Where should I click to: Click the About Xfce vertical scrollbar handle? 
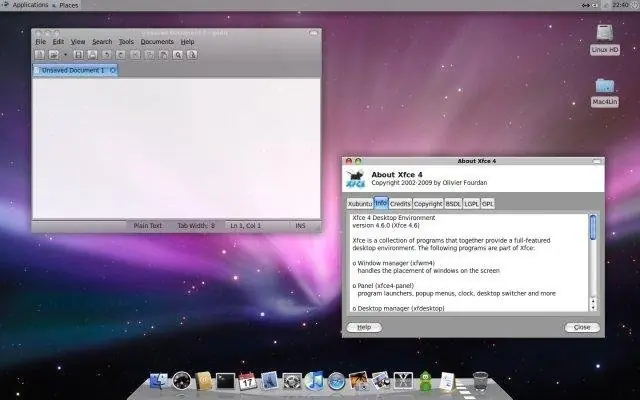click(593, 227)
